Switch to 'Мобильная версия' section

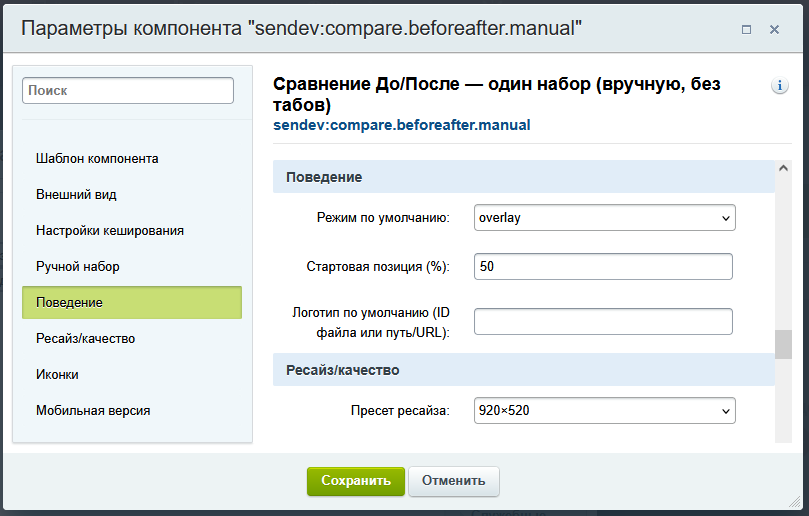tap(93, 410)
